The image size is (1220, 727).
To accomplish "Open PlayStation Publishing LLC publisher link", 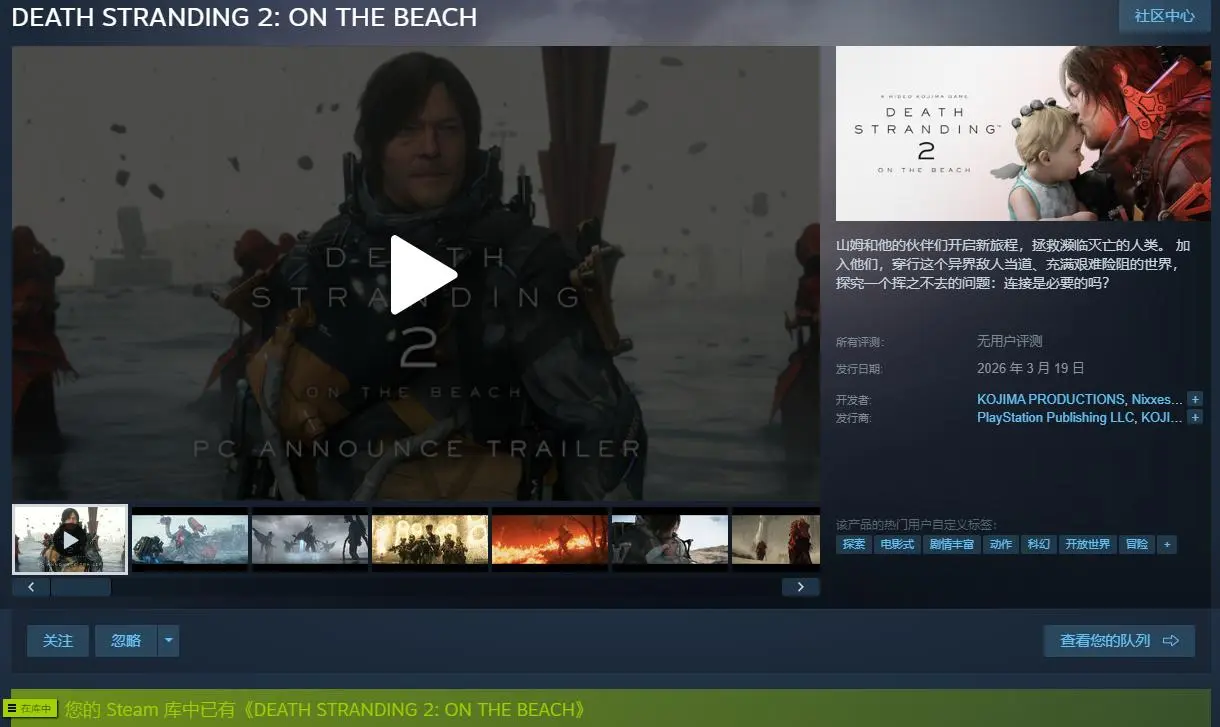I will pos(1057,417).
